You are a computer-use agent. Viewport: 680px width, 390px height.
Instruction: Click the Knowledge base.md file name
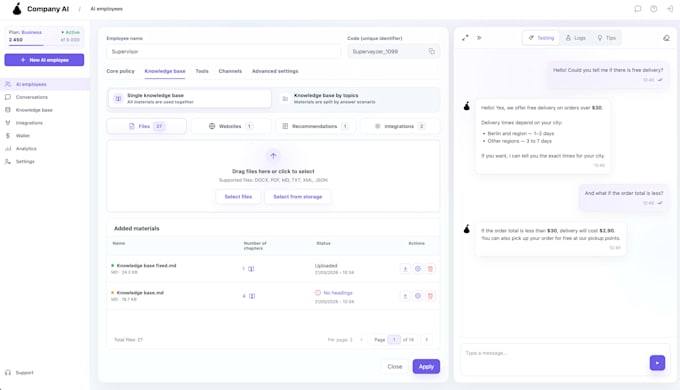[x=140, y=293]
